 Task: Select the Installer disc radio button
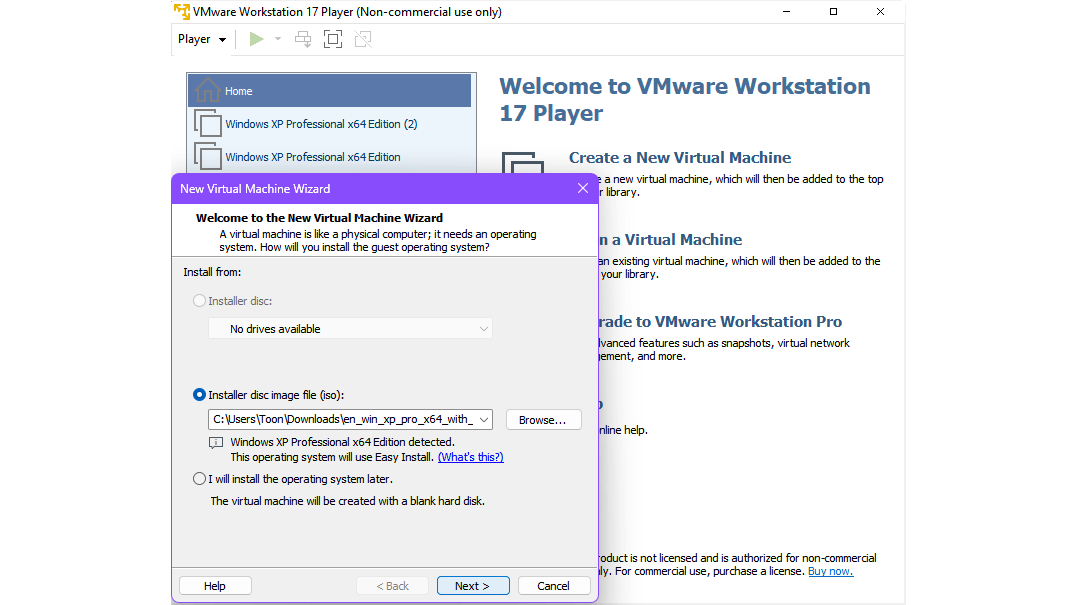pyautogui.click(x=199, y=300)
